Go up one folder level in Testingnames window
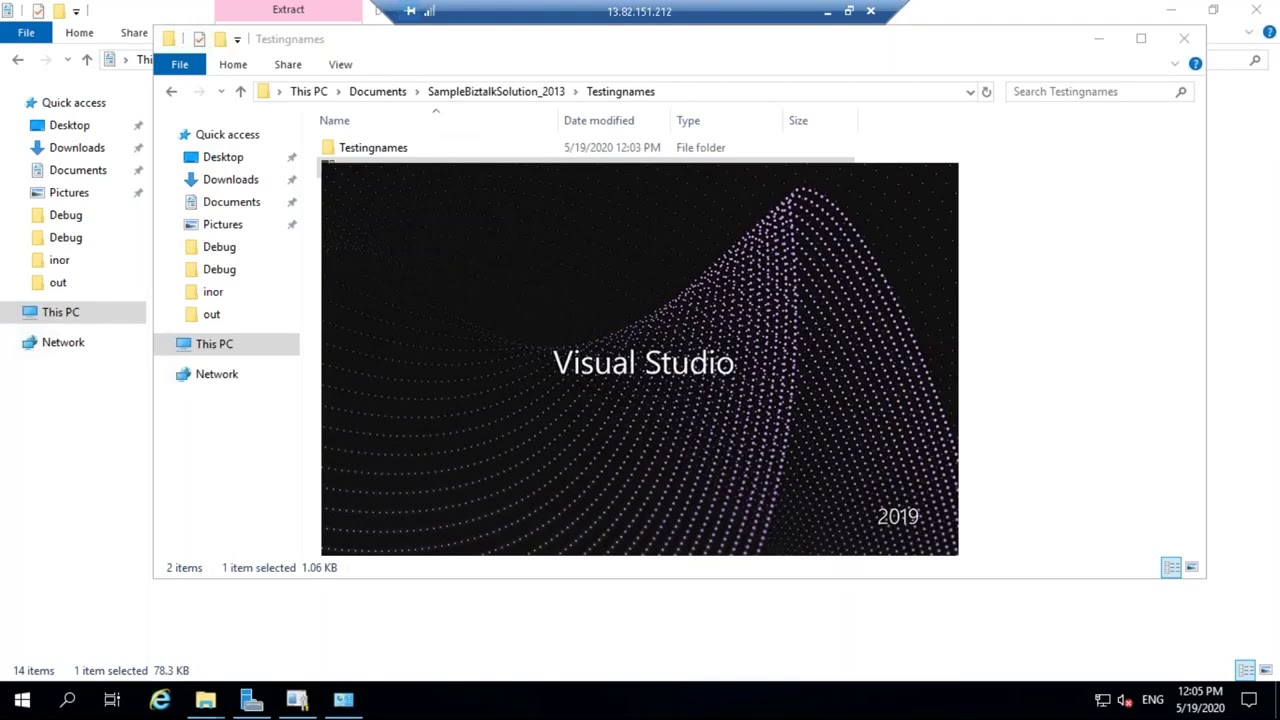This screenshot has width=1280, height=720. (x=240, y=91)
